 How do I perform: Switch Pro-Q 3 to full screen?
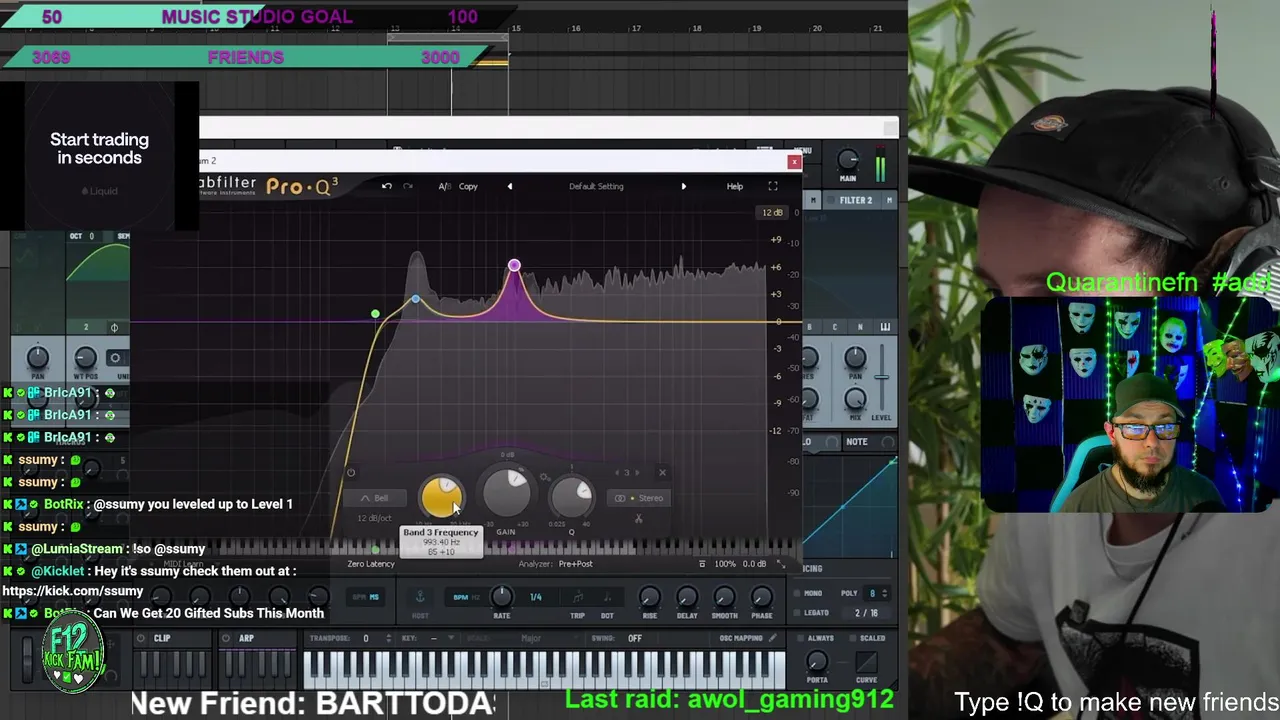tap(773, 186)
